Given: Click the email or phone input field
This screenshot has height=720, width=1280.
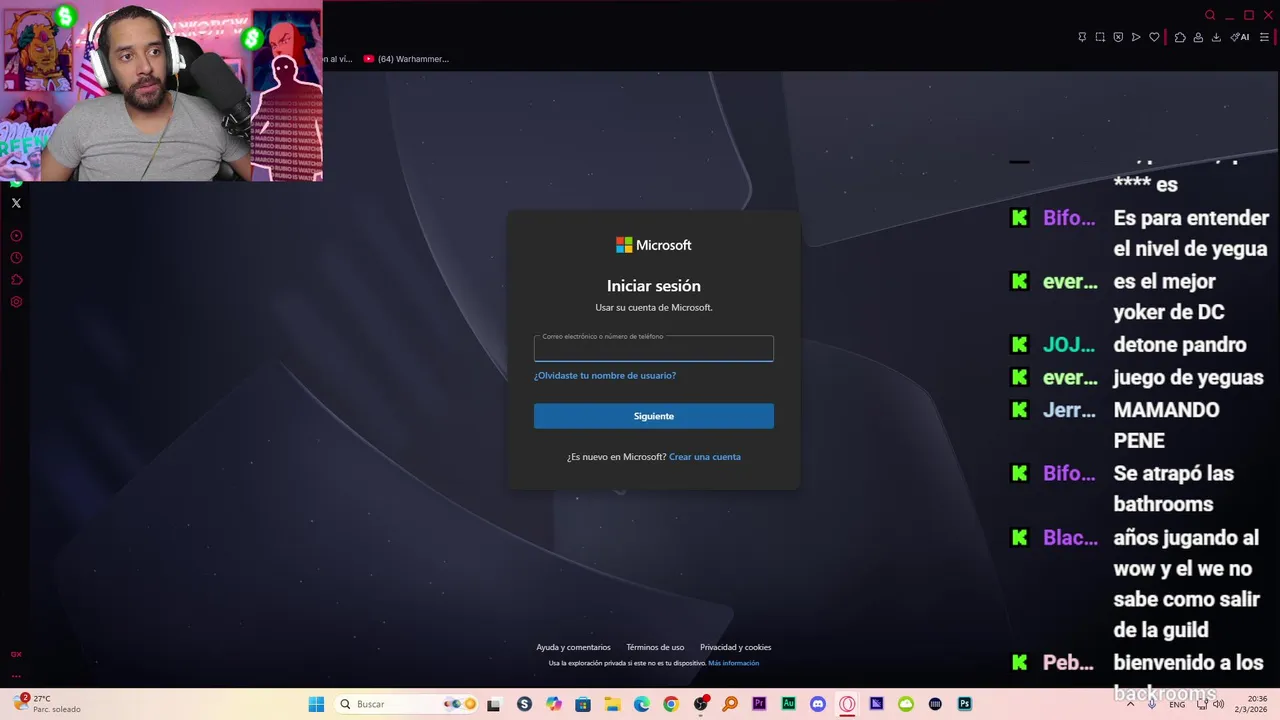Looking at the screenshot, I should (x=654, y=348).
